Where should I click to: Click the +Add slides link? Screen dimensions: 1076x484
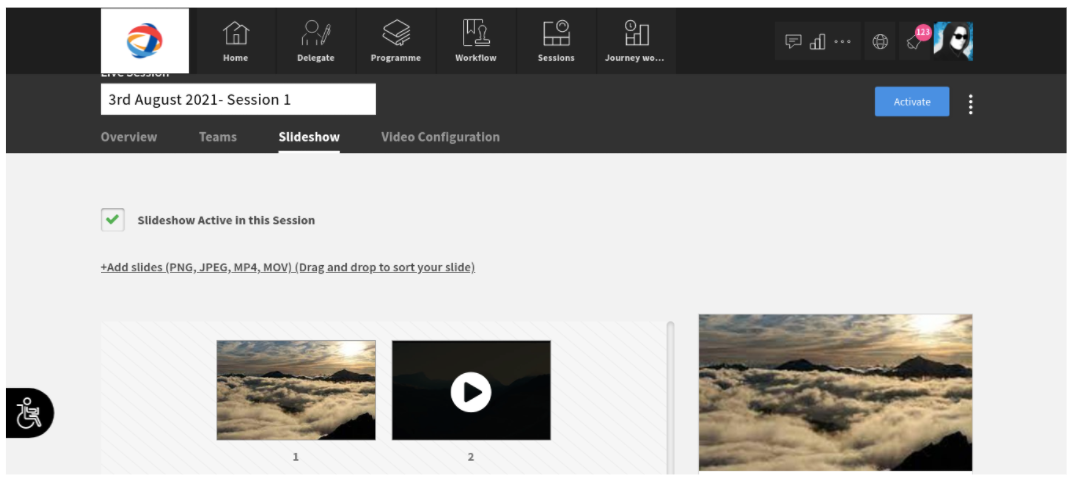pos(288,267)
